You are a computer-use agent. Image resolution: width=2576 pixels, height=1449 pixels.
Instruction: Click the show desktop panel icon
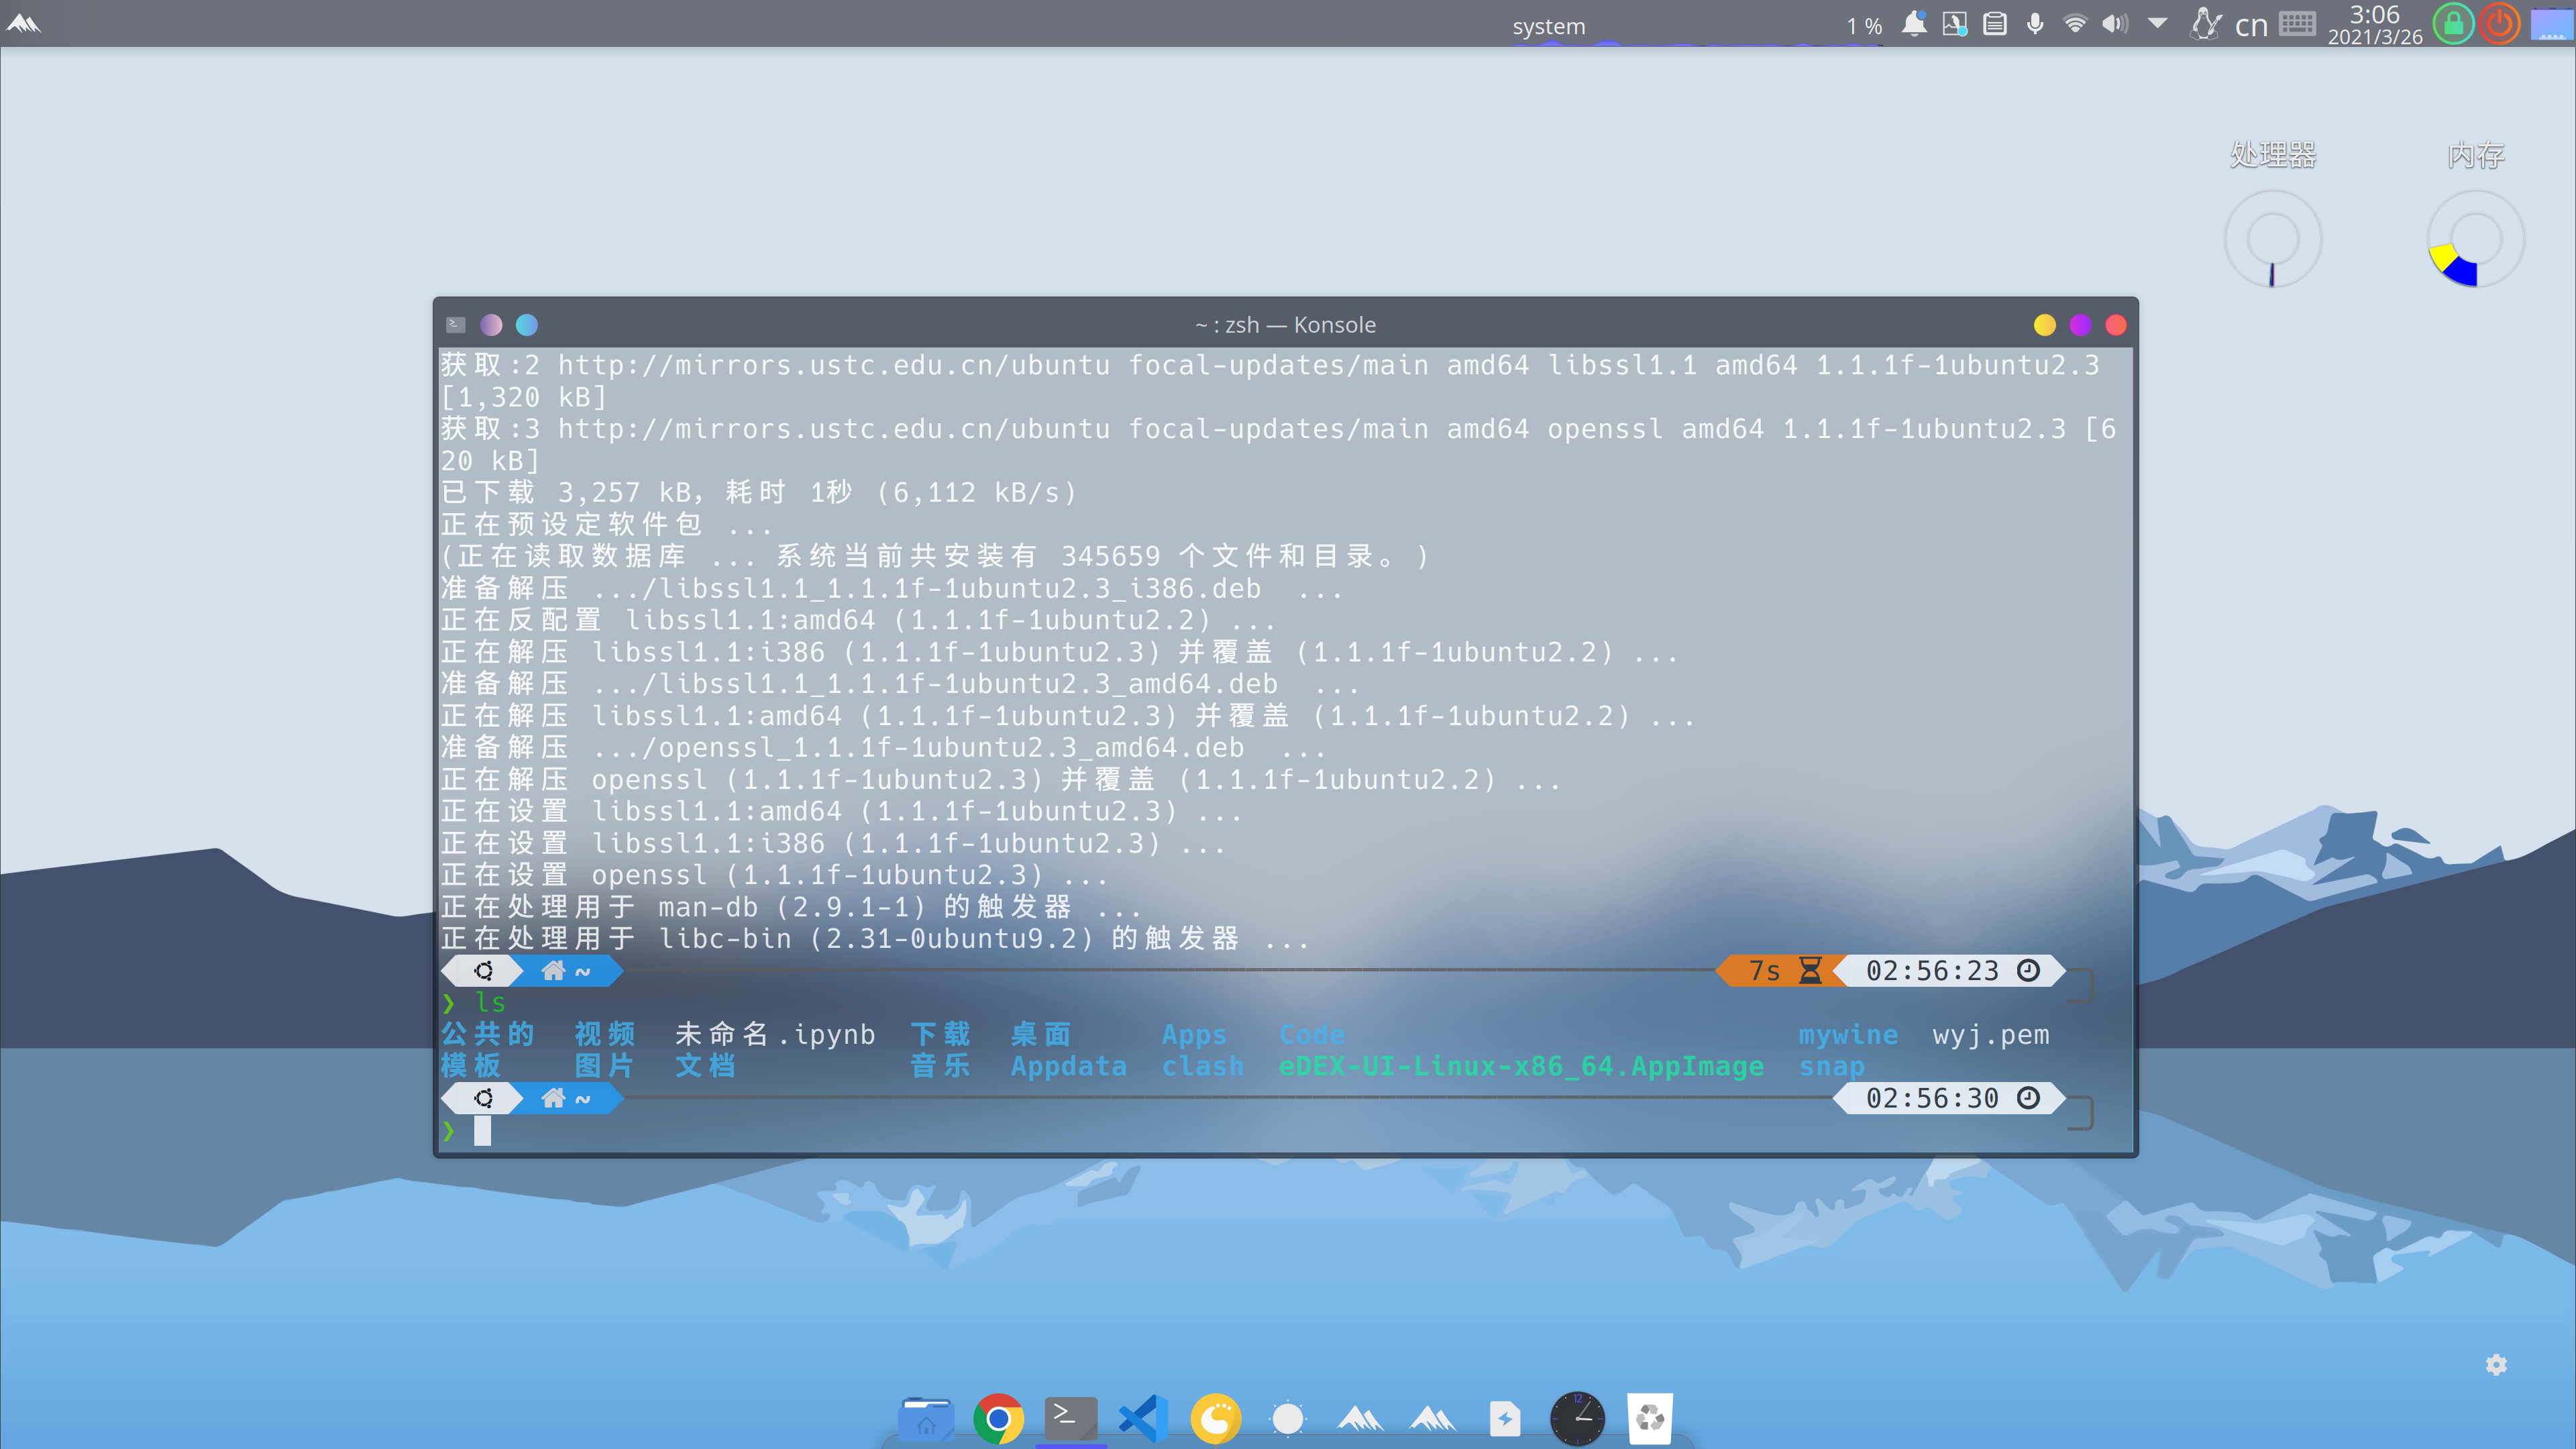point(2551,24)
